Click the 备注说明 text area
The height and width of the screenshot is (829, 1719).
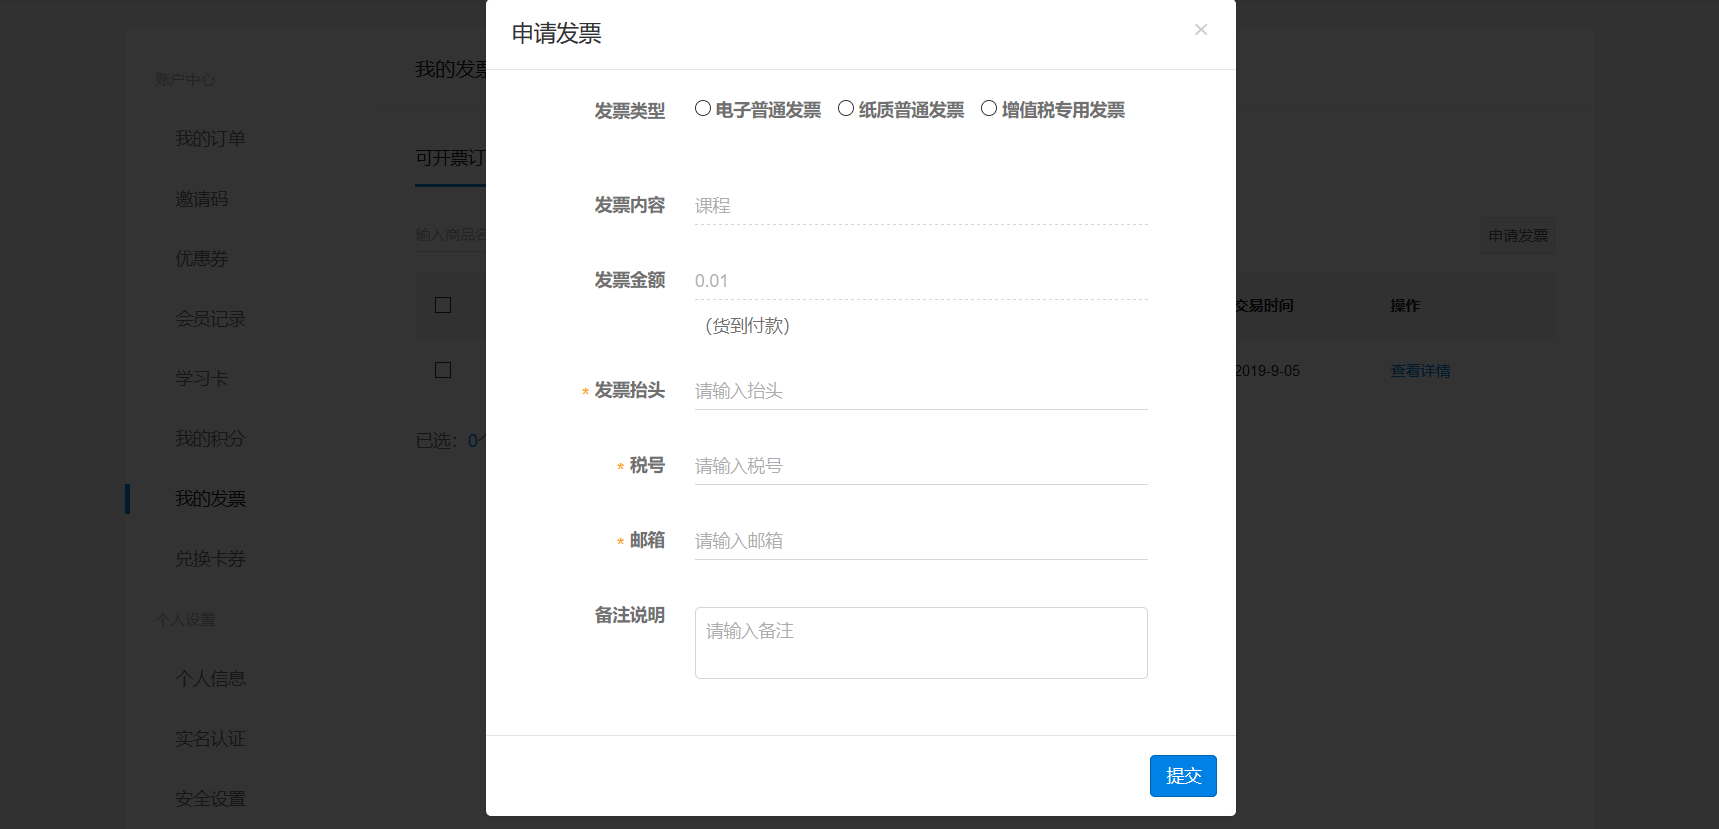click(x=920, y=643)
